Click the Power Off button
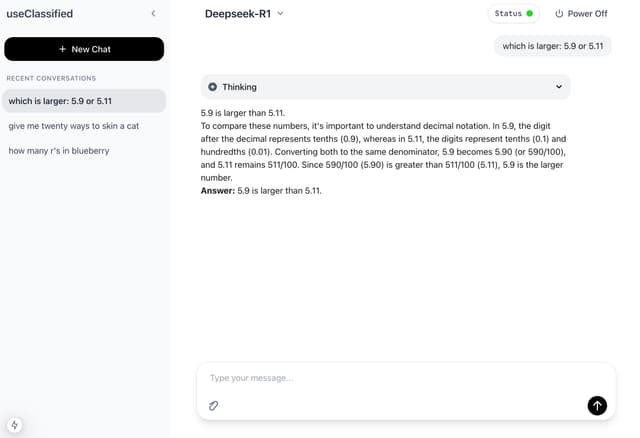 tap(581, 14)
